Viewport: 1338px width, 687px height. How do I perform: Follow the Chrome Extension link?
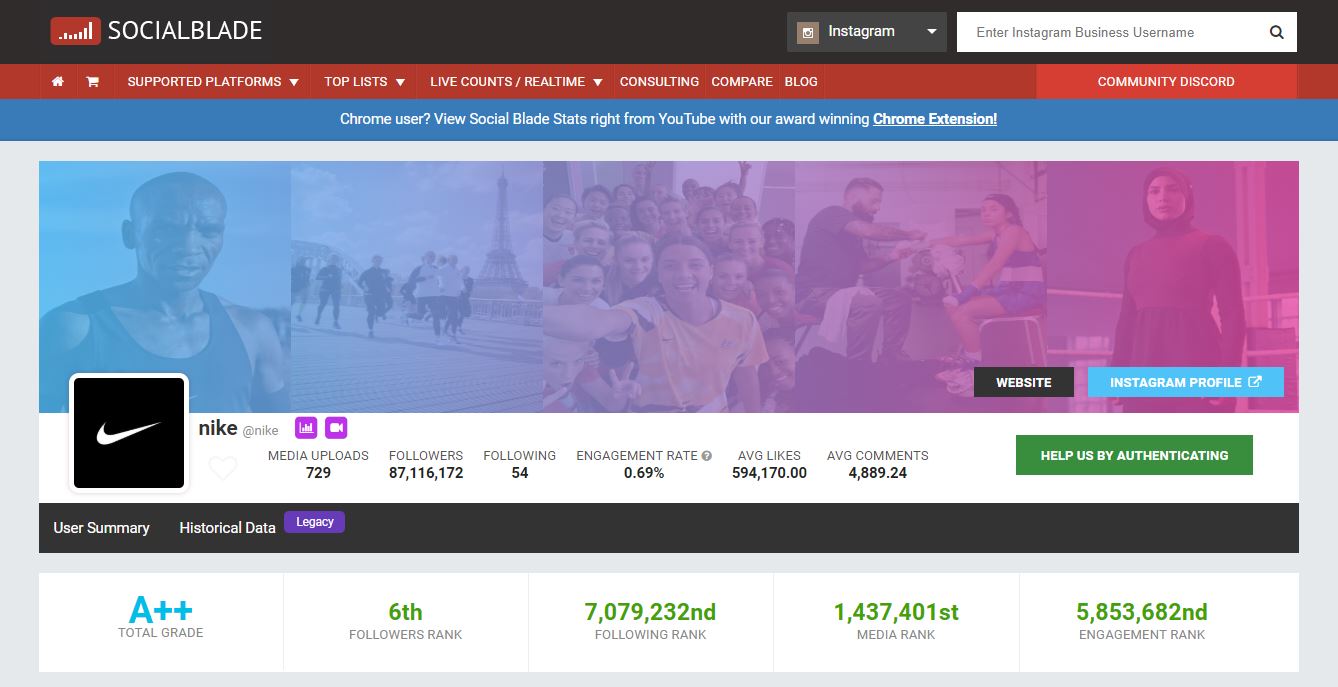pos(935,119)
